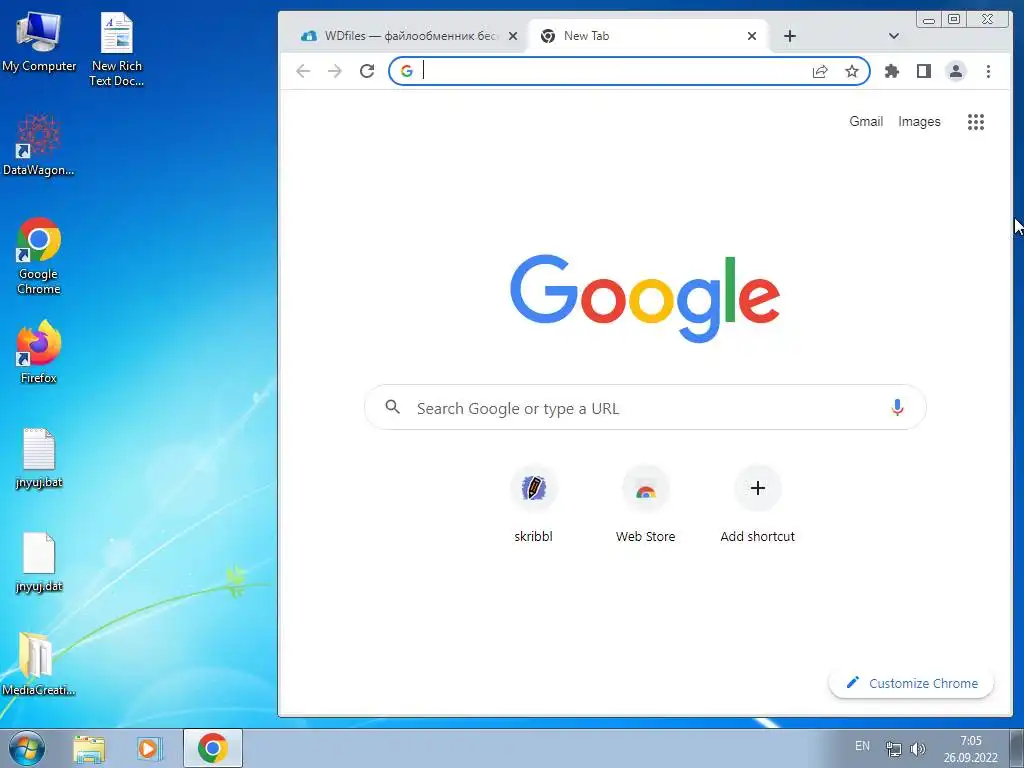The width and height of the screenshot is (1024, 768).
Task: Toggle the Chrome side panel
Action: click(x=923, y=71)
